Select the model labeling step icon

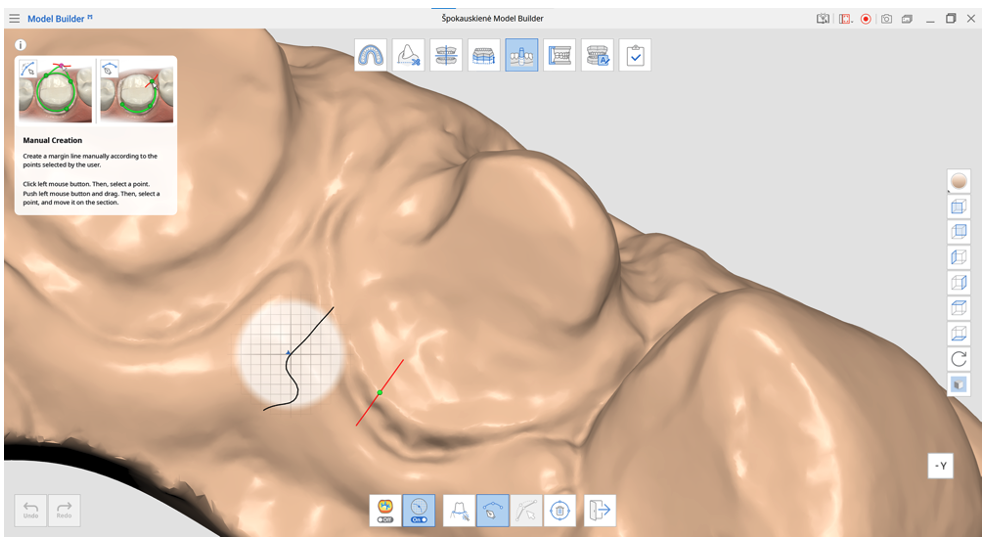[597, 55]
